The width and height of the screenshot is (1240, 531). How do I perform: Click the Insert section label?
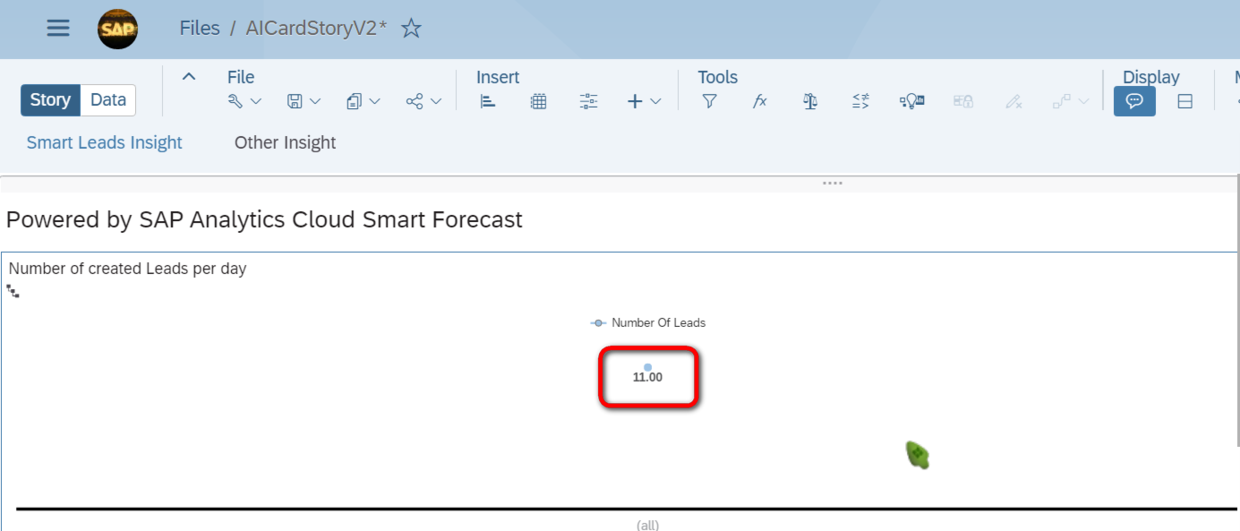tap(498, 77)
